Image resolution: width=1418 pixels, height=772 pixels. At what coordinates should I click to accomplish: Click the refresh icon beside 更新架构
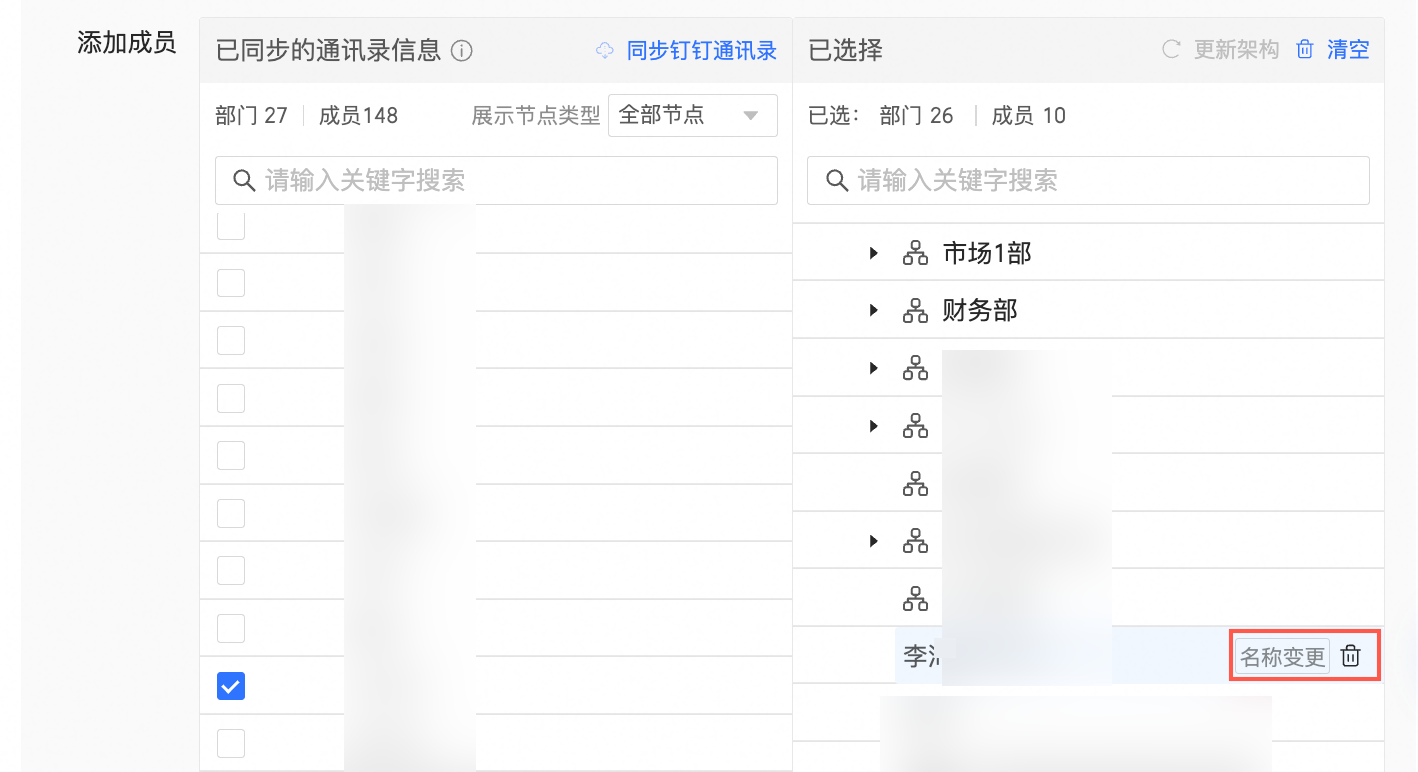coord(1171,49)
